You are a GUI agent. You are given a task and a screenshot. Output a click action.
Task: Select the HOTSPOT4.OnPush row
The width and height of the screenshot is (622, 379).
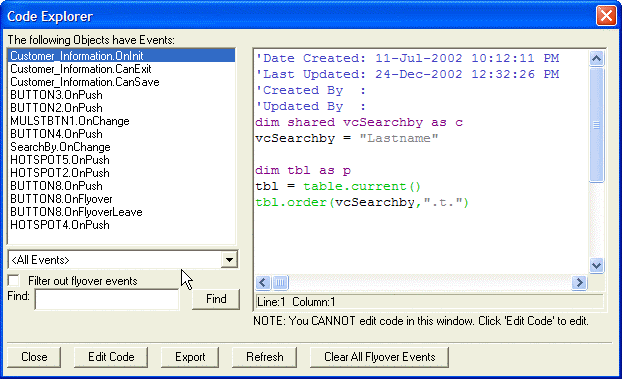[121, 225]
